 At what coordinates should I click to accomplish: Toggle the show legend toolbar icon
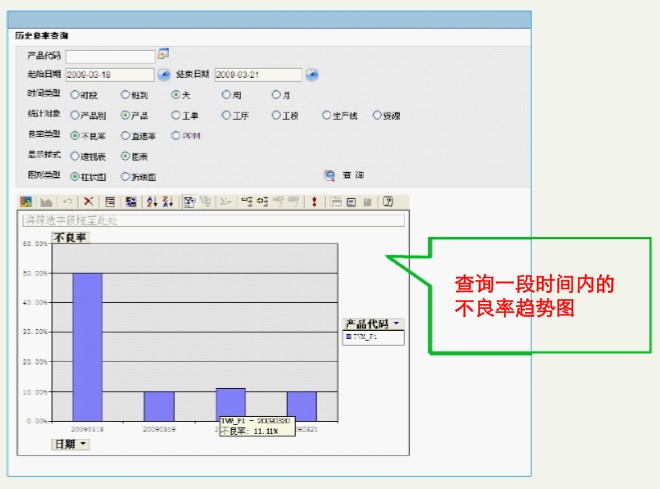(110, 202)
